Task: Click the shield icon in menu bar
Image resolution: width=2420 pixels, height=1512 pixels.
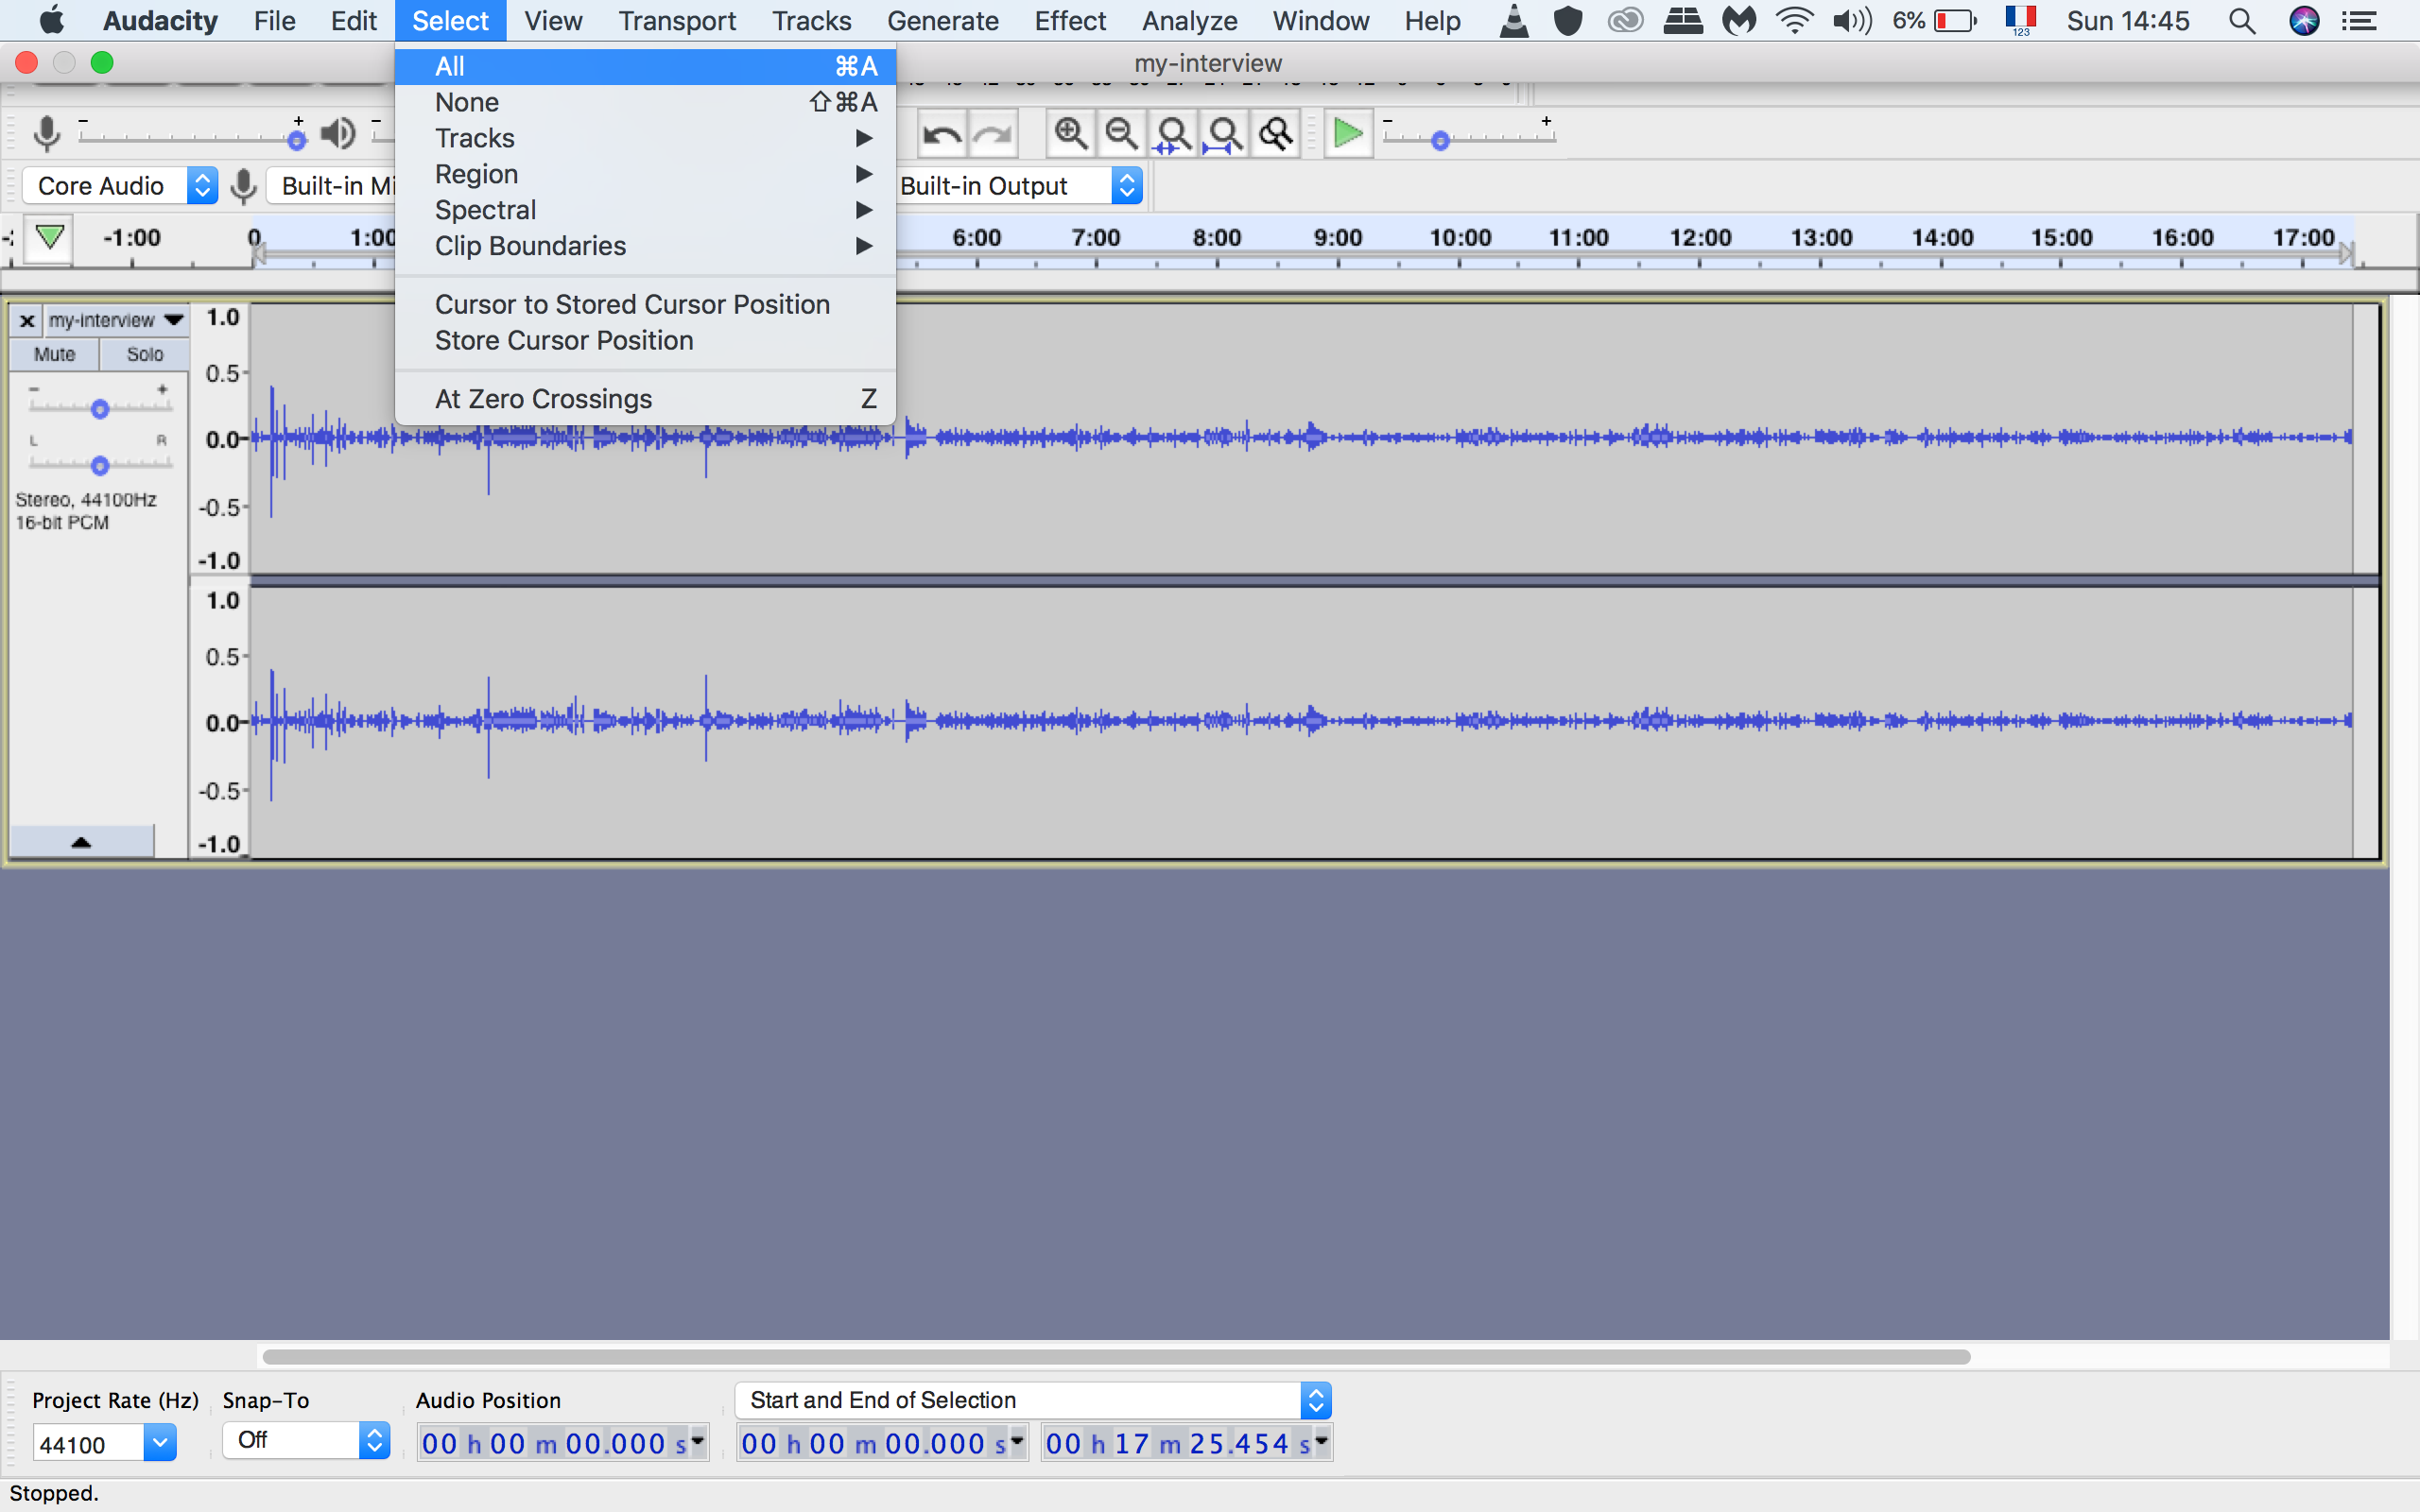Action: coord(1568,21)
